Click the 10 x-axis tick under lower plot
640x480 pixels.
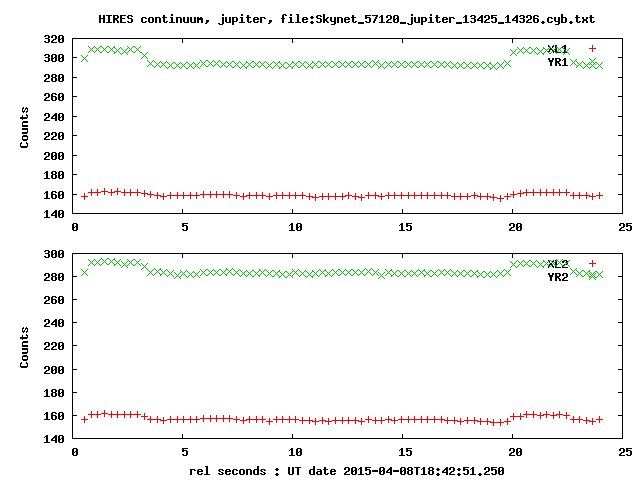coord(295,452)
